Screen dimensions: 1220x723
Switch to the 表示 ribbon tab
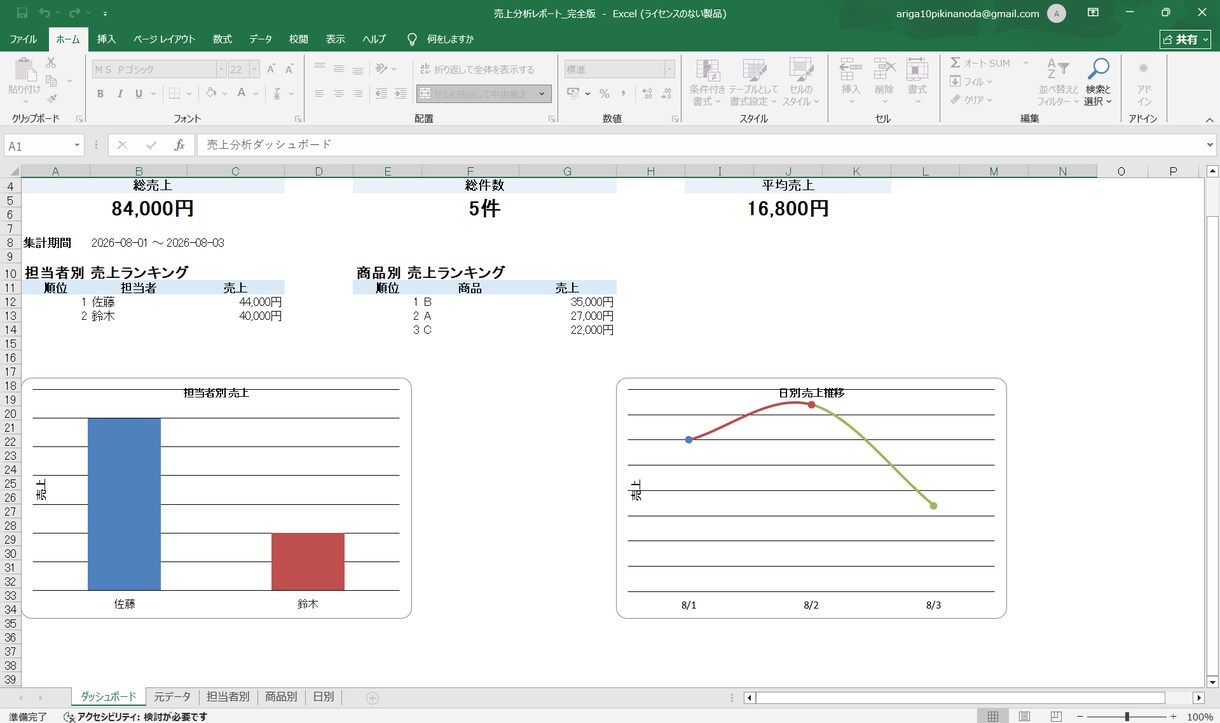(x=336, y=39)
